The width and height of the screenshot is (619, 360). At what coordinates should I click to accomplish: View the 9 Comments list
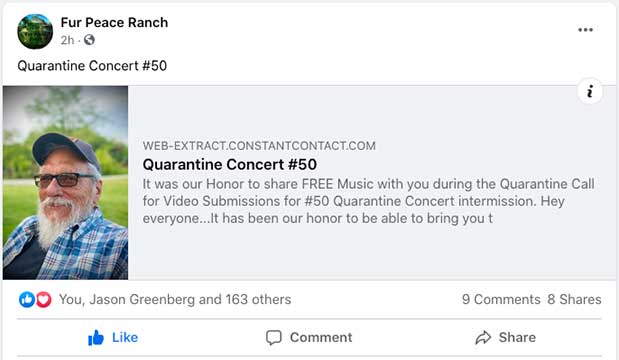pyautogui.click(x=501, y=299)
